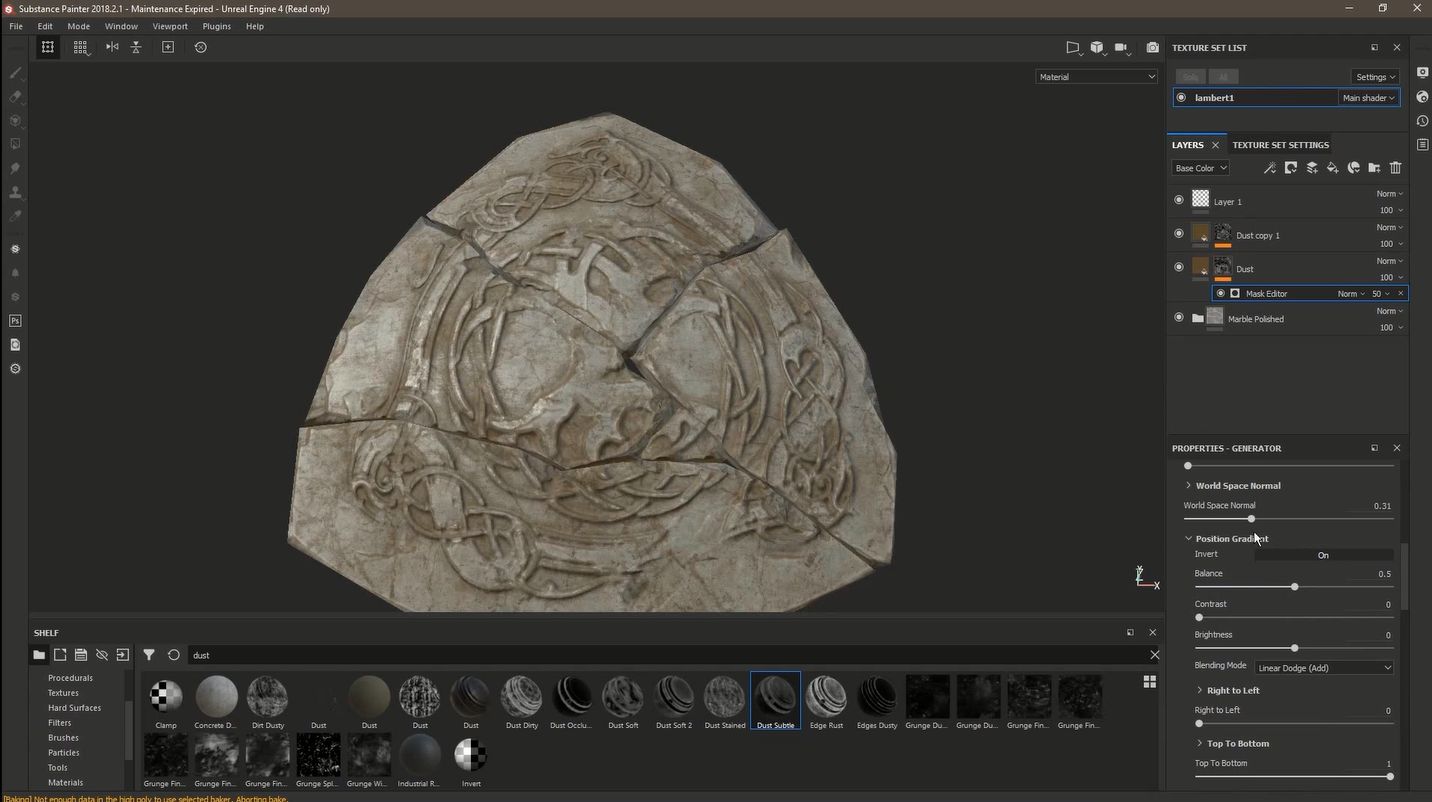Open the Material viewport mode dropdown
This screenshot has width=1432, height=802.
(x=1097, y=77)
